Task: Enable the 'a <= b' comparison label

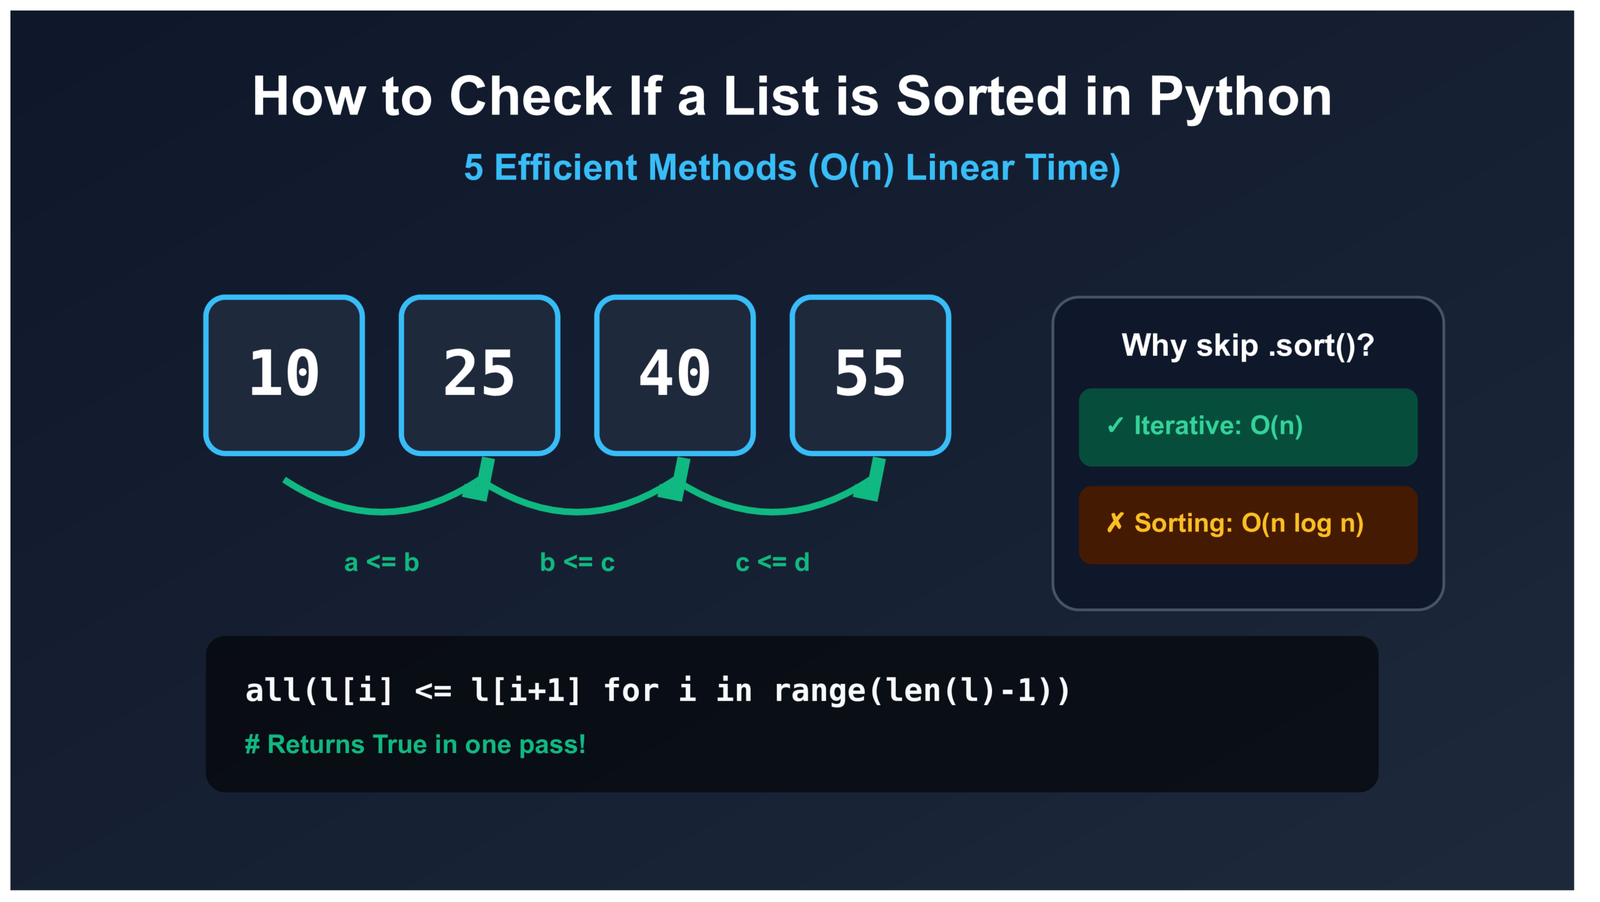Action: [x=383, y=562]
